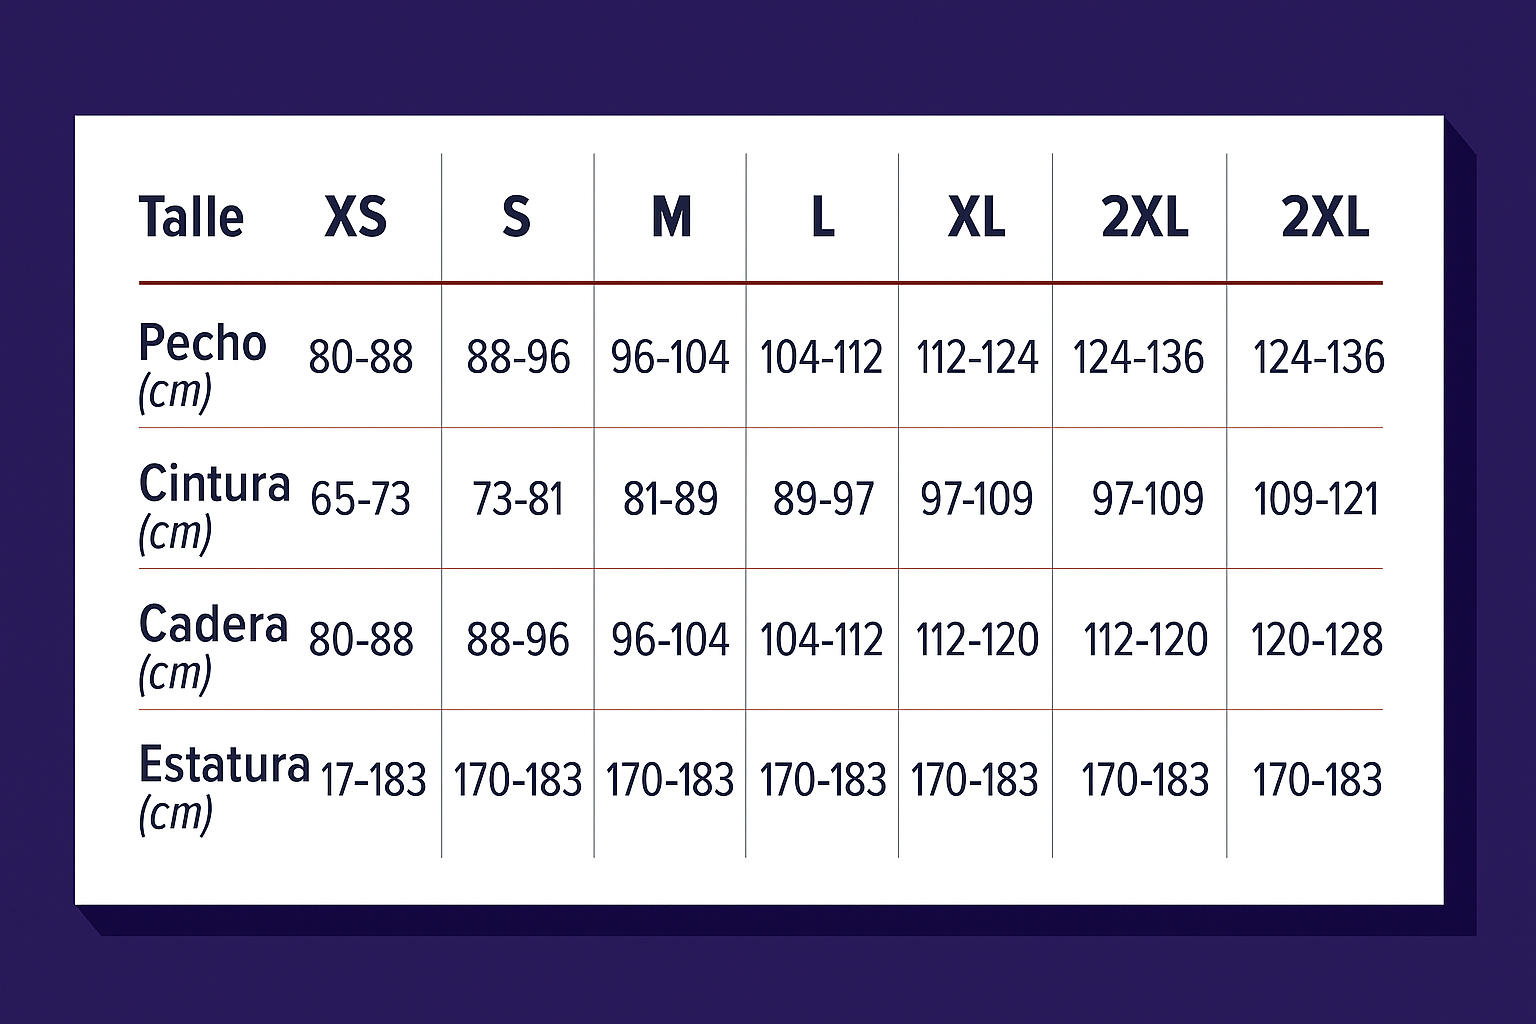Click the 73-81 Cintura cell for S

click(x=518, y=498)
